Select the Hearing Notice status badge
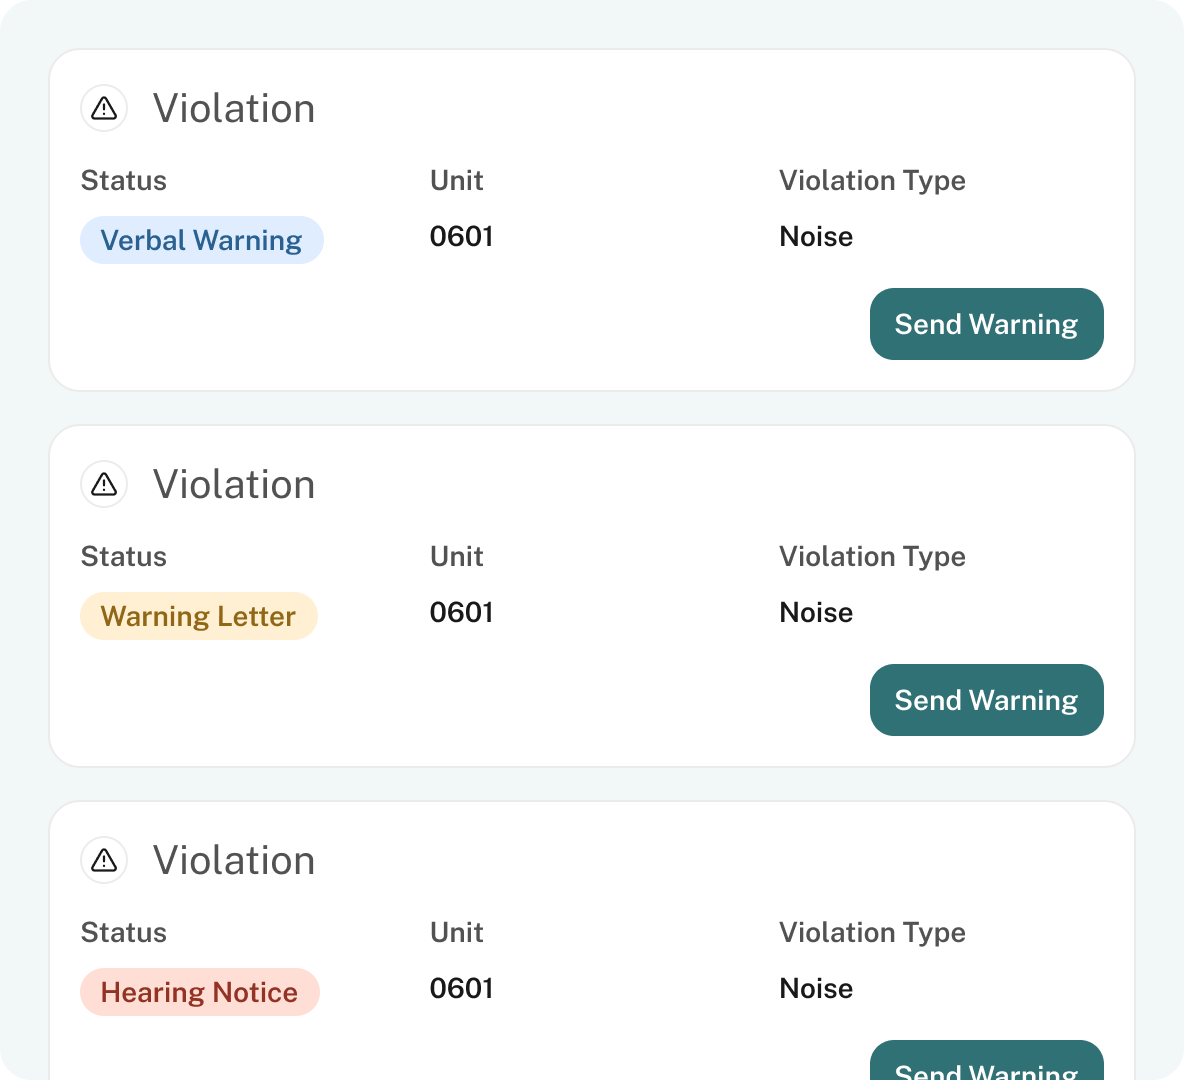This screenshot has width=1184, height=1080. 199,992
